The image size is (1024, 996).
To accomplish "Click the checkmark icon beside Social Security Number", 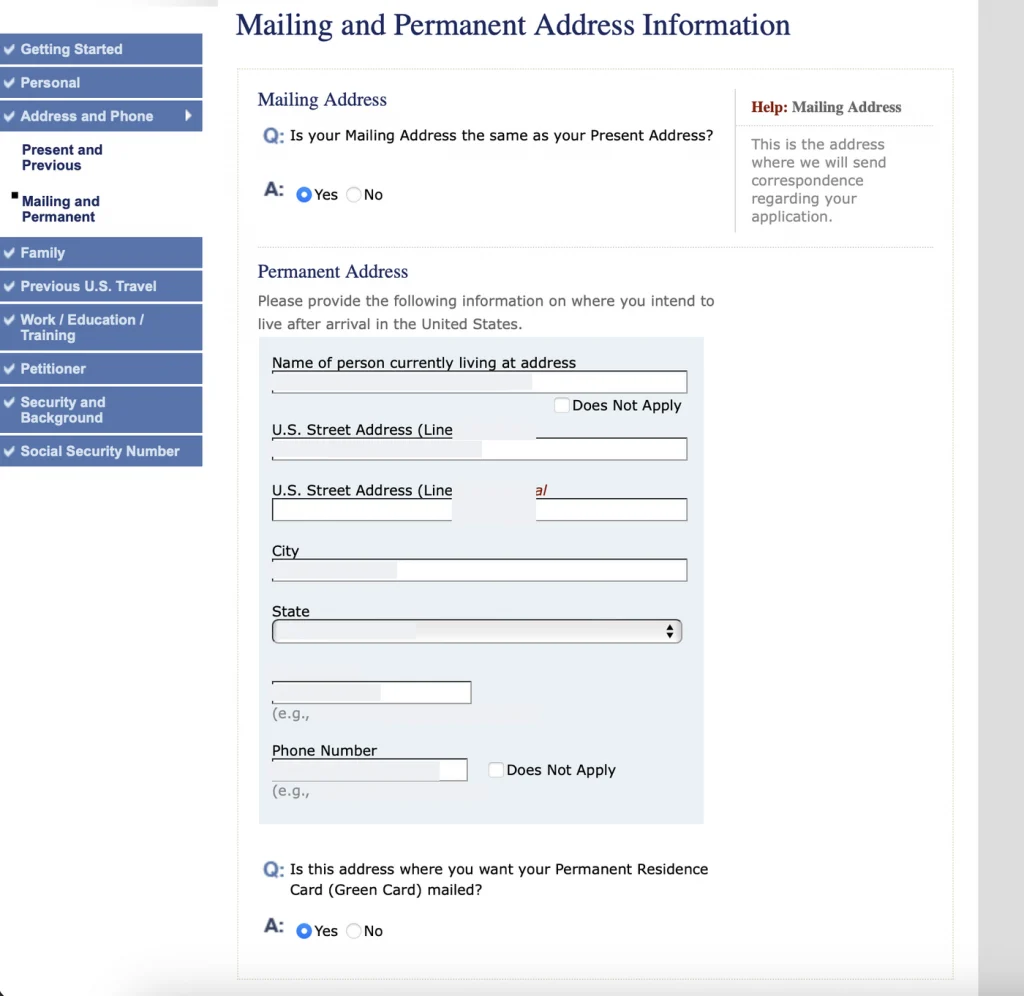I will point(9,451).
